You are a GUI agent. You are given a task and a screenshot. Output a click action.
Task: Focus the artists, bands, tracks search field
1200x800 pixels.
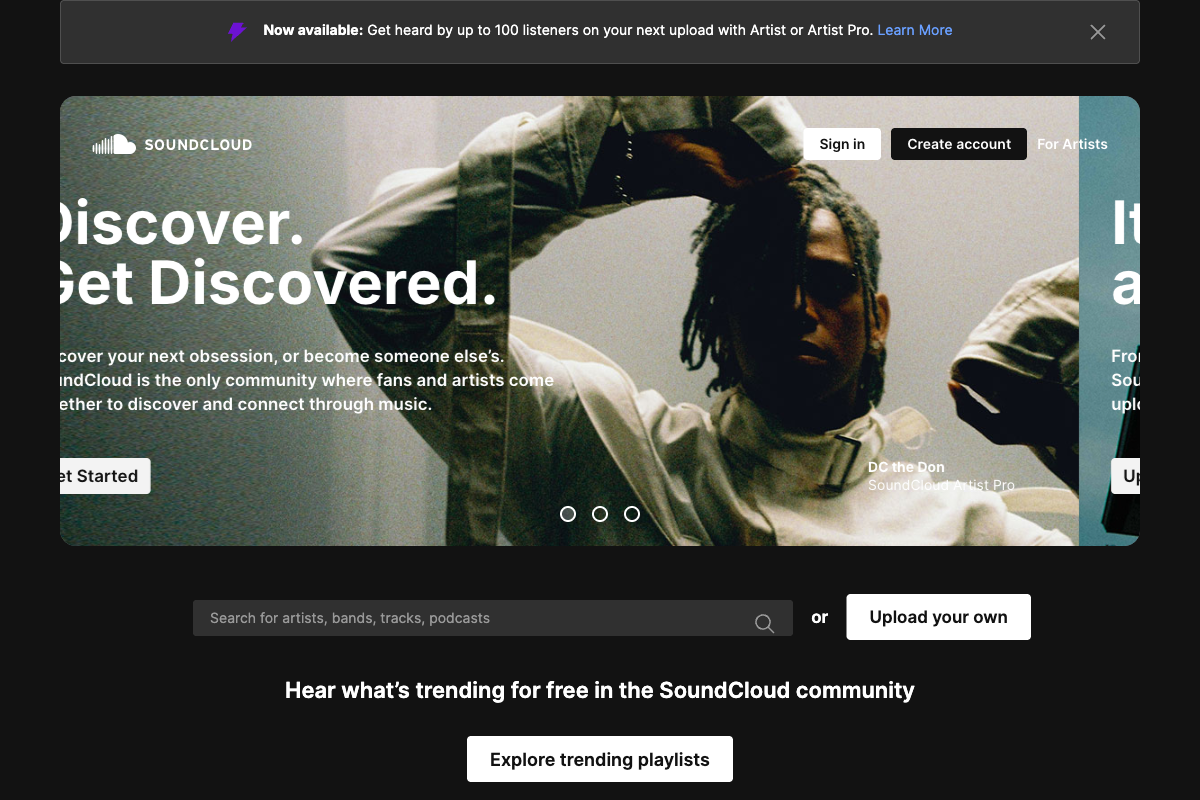pyautogui.click(x=493, y=618)
